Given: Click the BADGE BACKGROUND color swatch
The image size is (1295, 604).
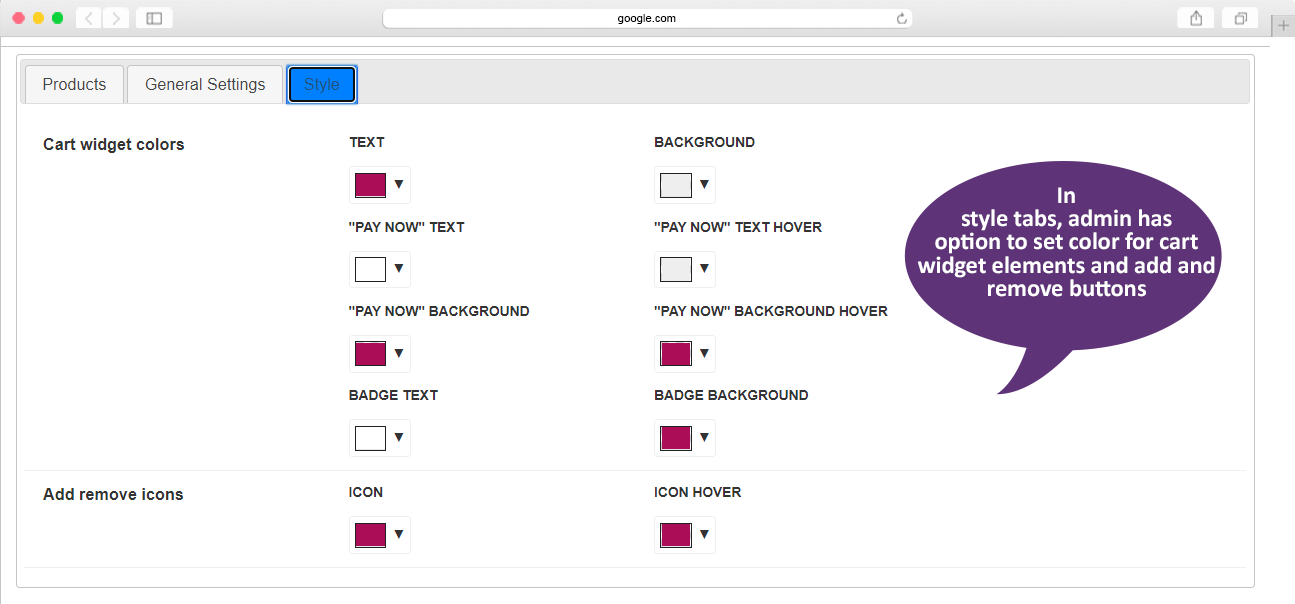Looking at the screenshot, I should [675, 438].
